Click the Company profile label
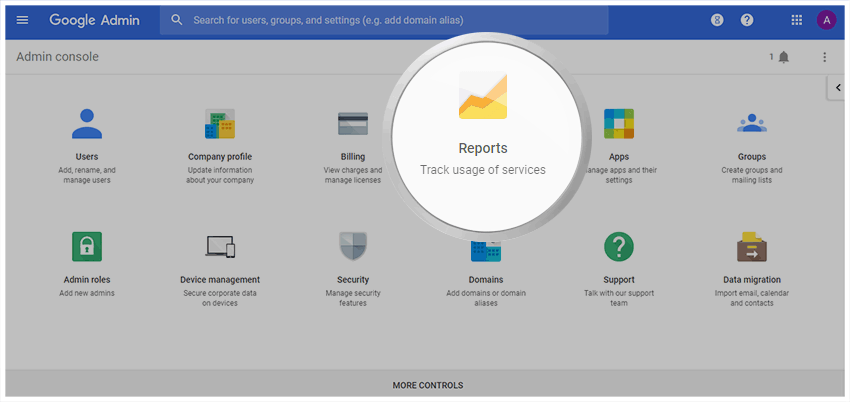This screenshot has width=850, height=402. click(x=220, y=157)
